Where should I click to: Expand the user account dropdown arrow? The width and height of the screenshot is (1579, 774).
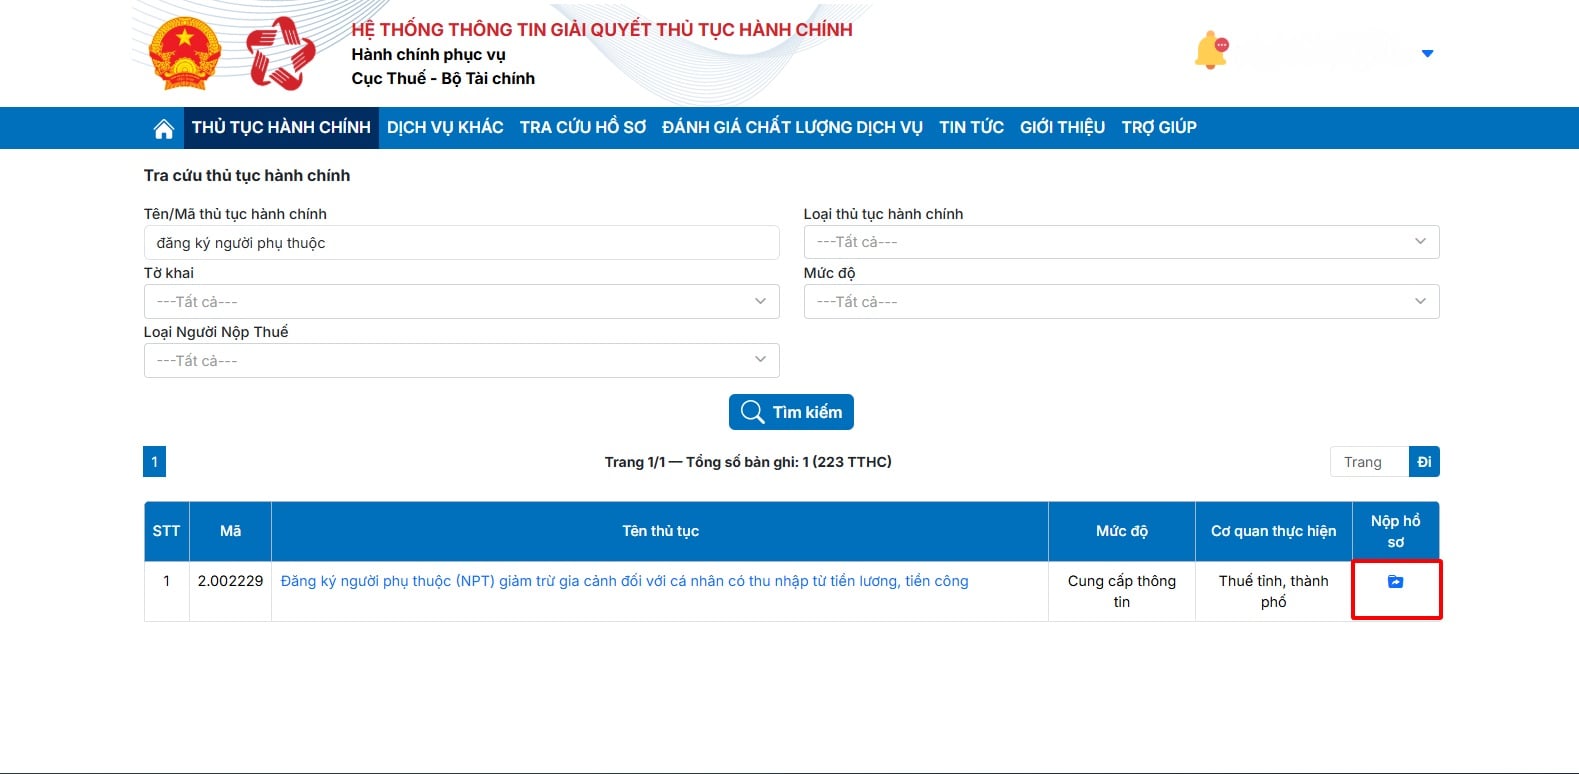click(x=1427, y=54)
